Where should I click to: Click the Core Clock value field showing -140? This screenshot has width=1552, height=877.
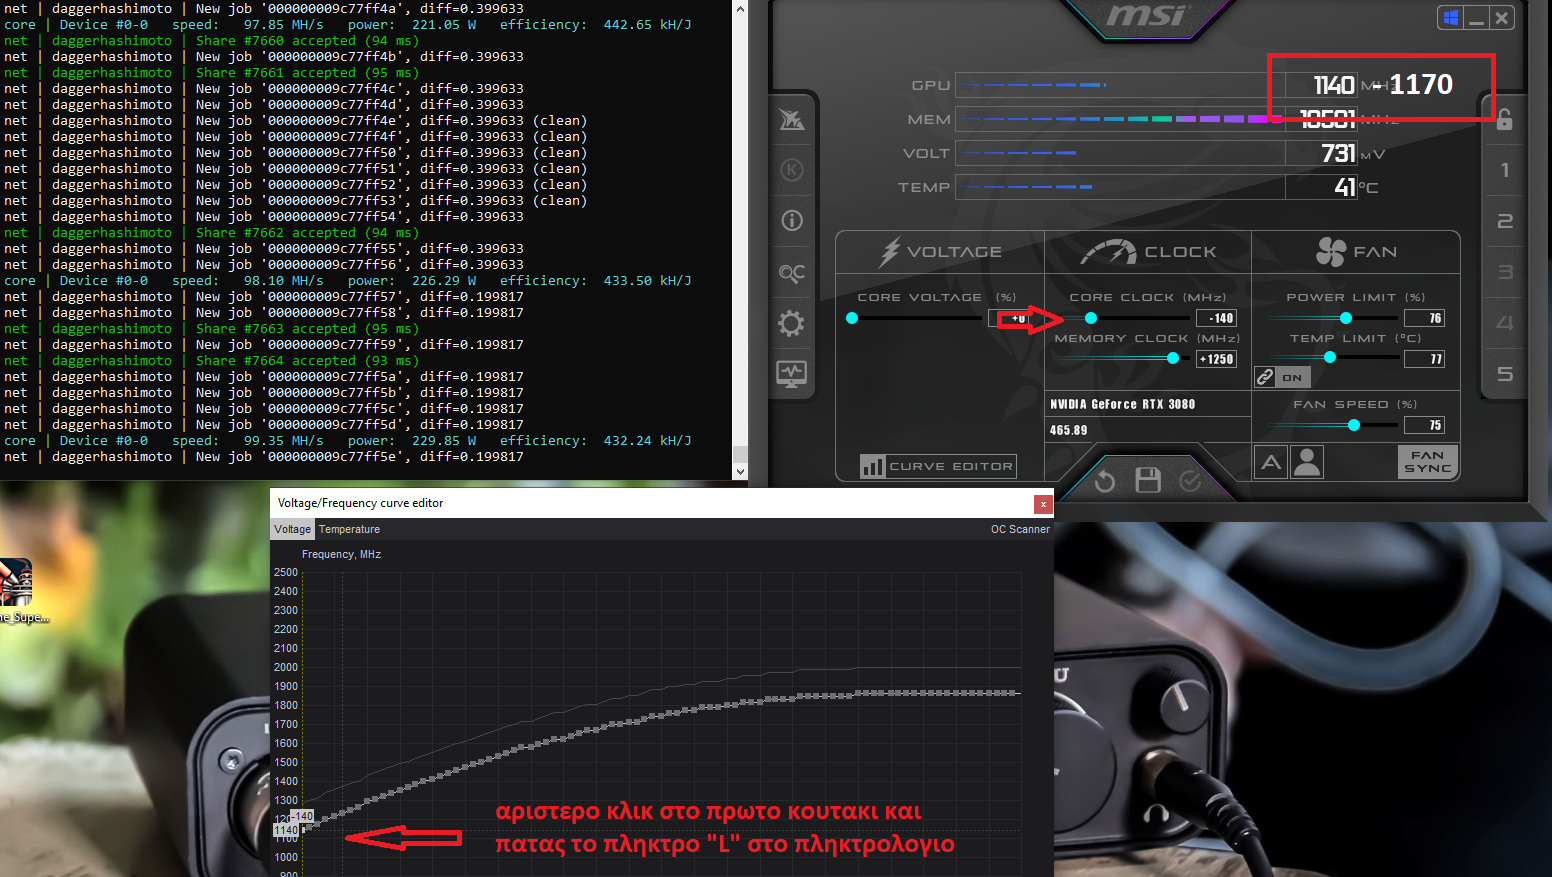tap(1217, 318)
